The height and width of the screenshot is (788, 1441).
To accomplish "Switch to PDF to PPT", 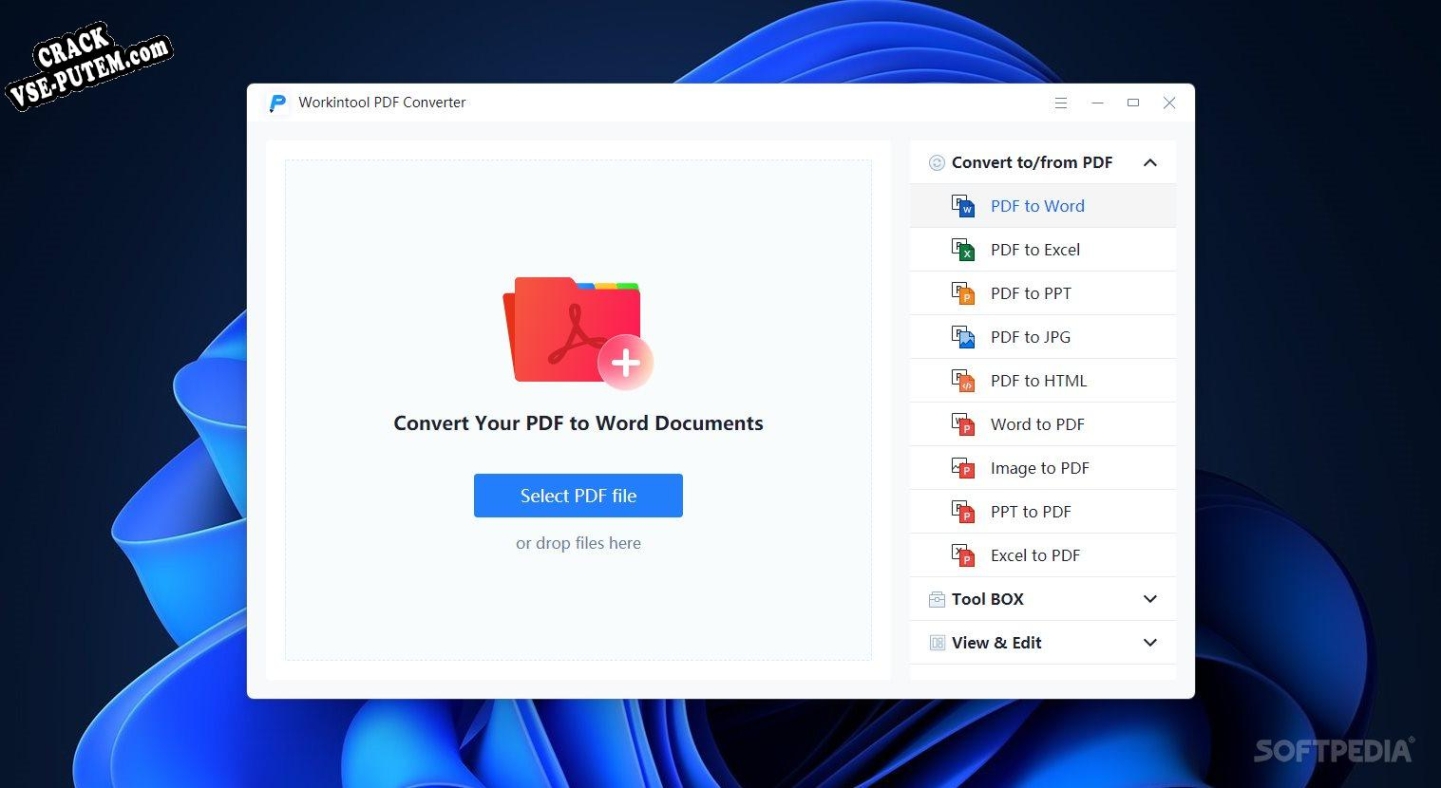I will click(1043, 293).
